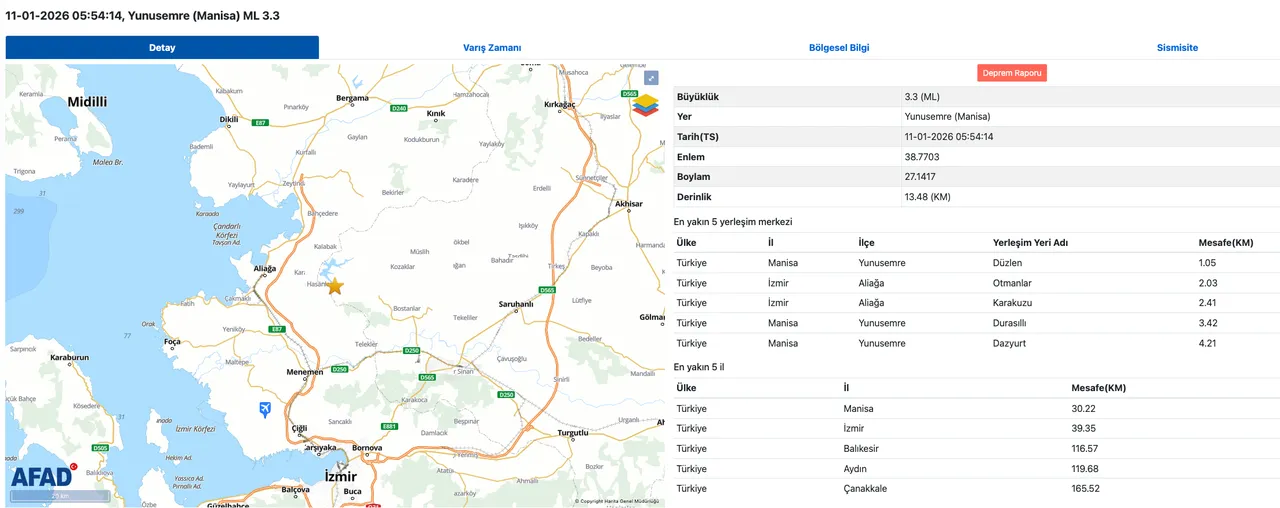Select the Enlem value 38.7703
Viewport: 1280px width, 508px height.
click(x=921, y=157)
